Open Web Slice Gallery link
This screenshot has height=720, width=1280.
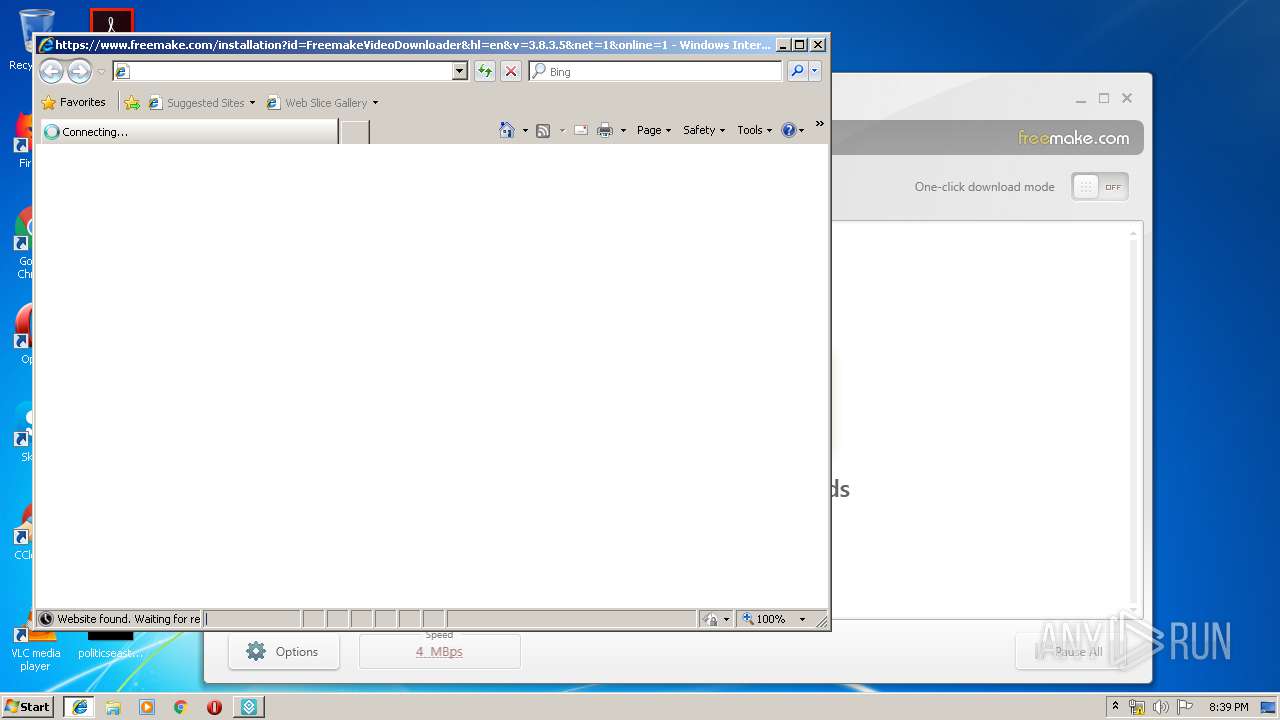tap(322, 102)
